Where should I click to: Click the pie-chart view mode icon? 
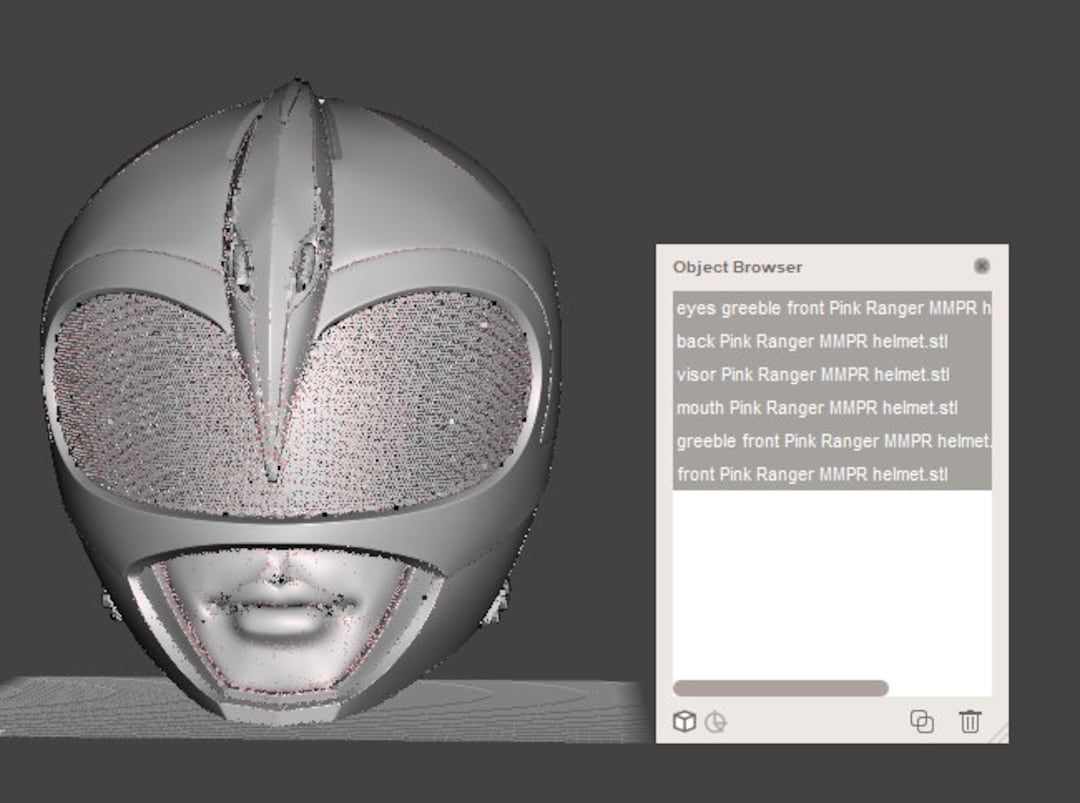coord(714,722)
